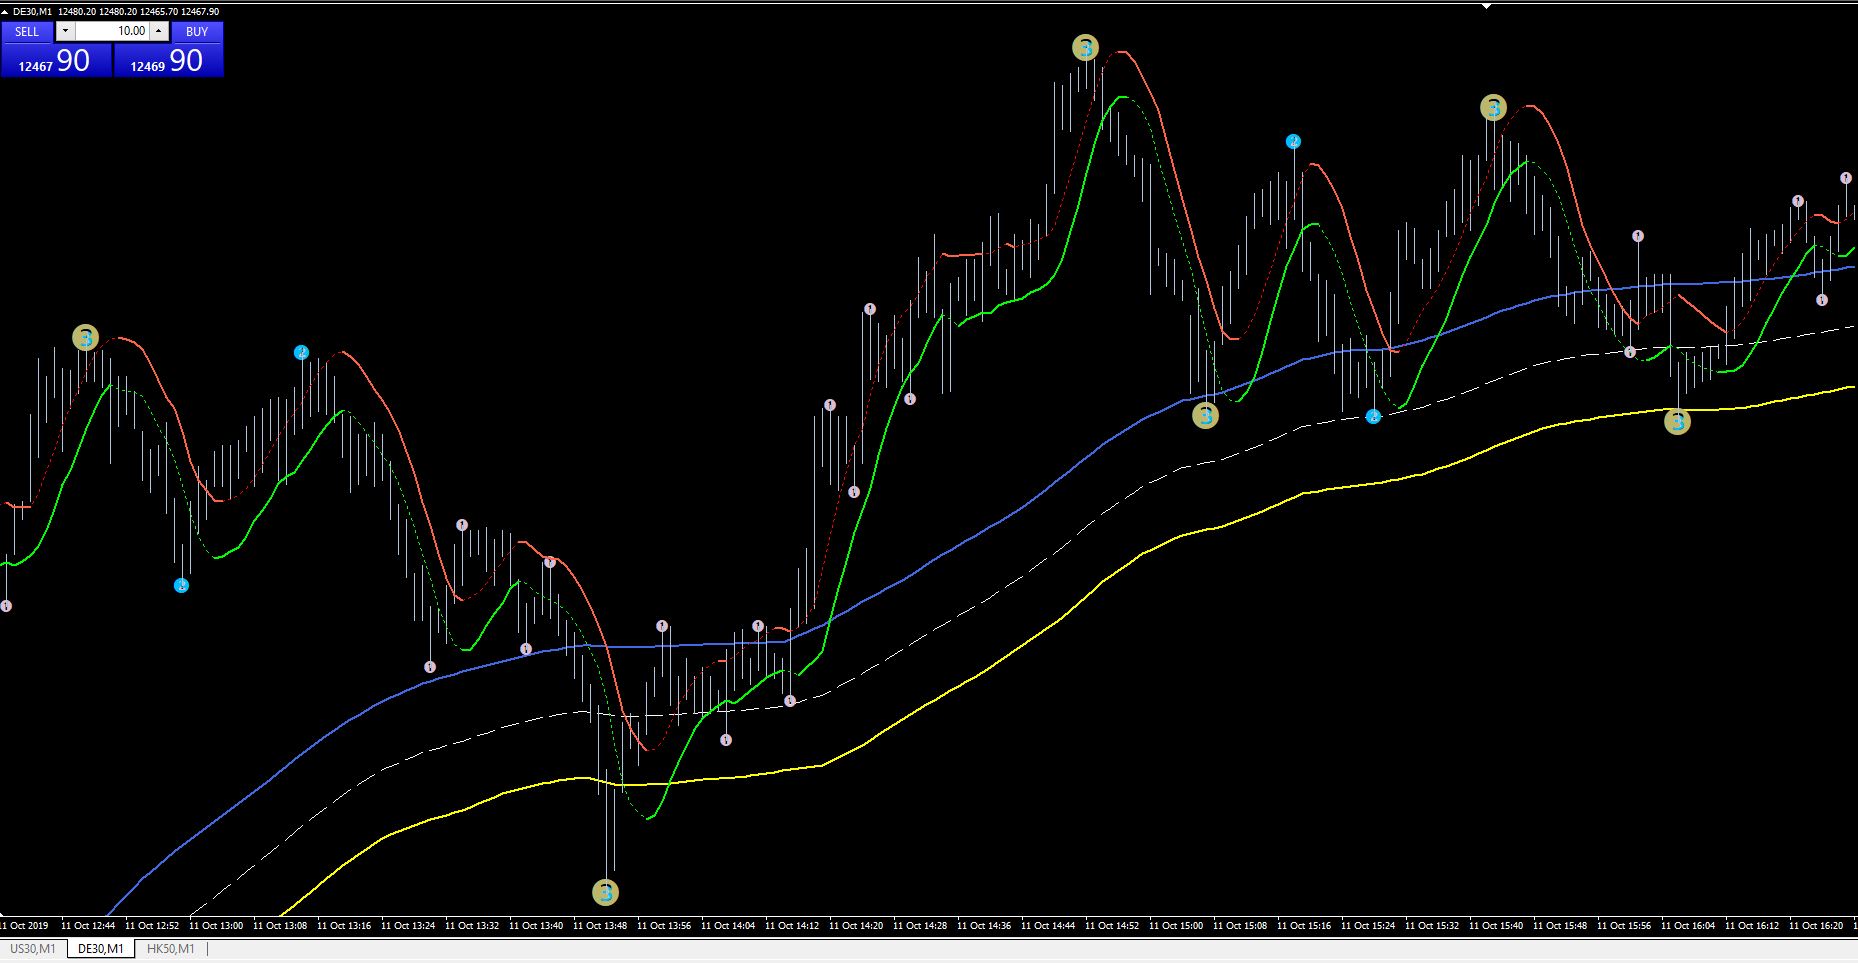
Task: Switch to the HK50,M1 chart tab
Action: point(171,948)
